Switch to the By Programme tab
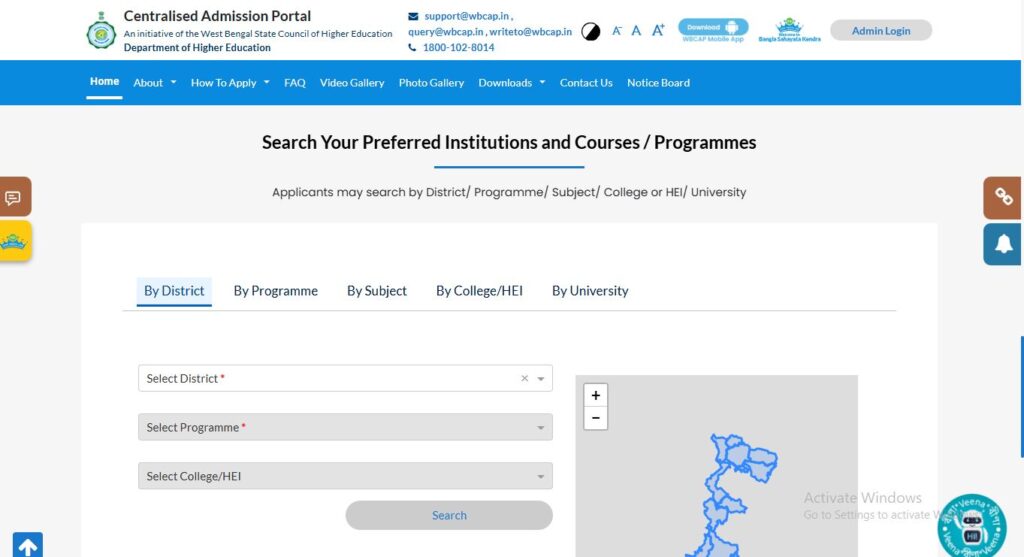 [x=276, y=291]
